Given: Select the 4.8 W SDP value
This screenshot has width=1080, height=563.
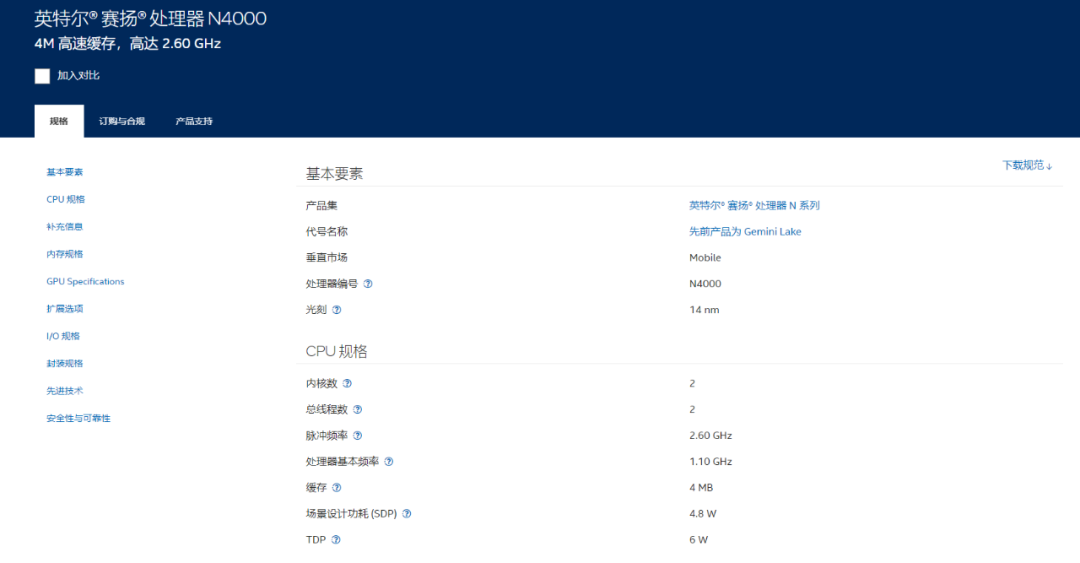Looking at the screenshot, I should 703,514.
